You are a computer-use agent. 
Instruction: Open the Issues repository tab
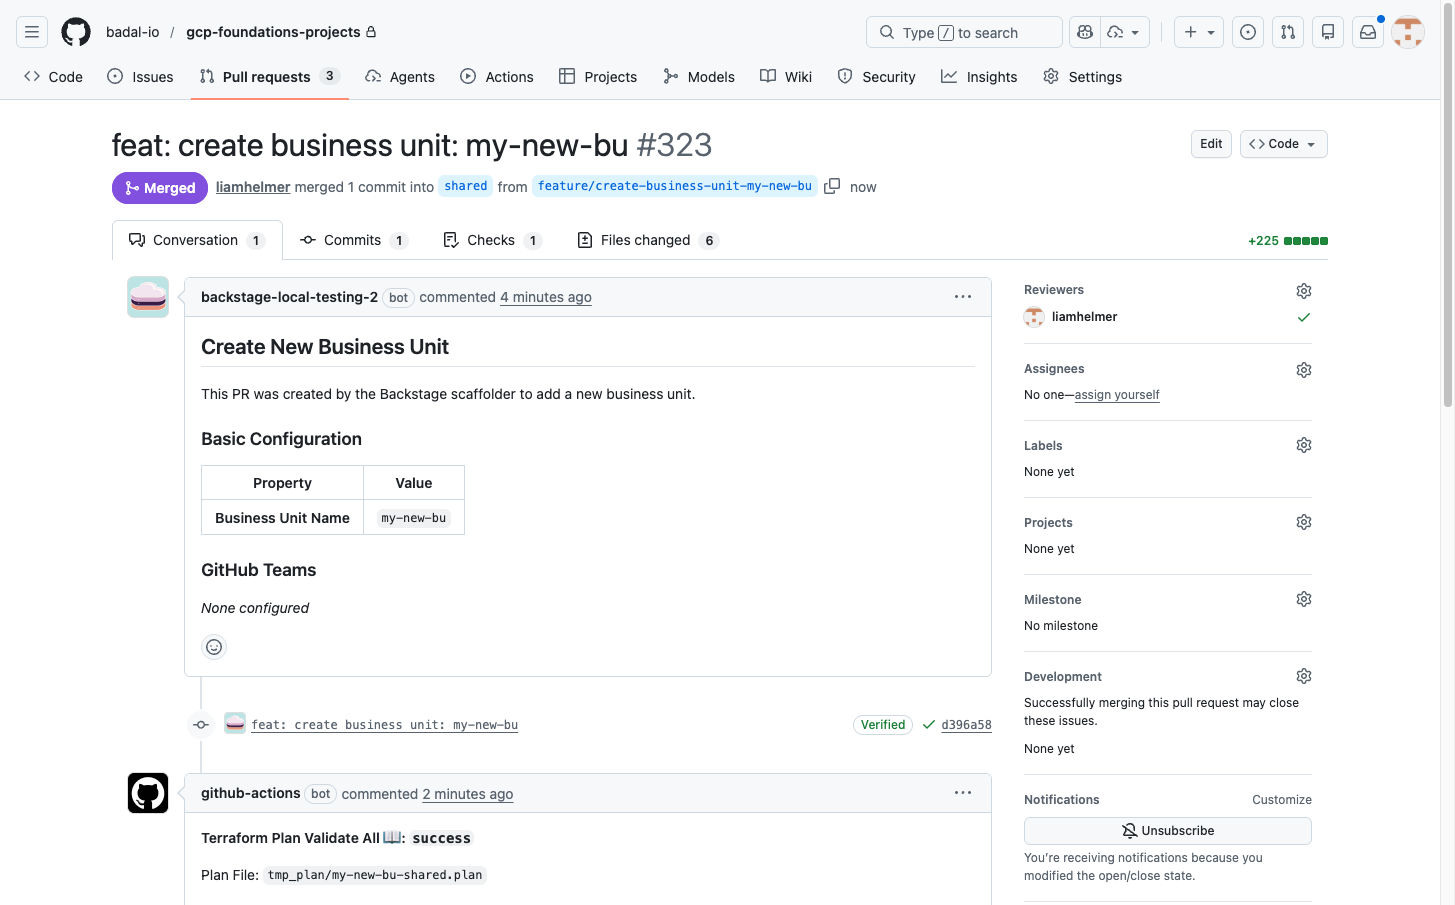coord(140,77)
